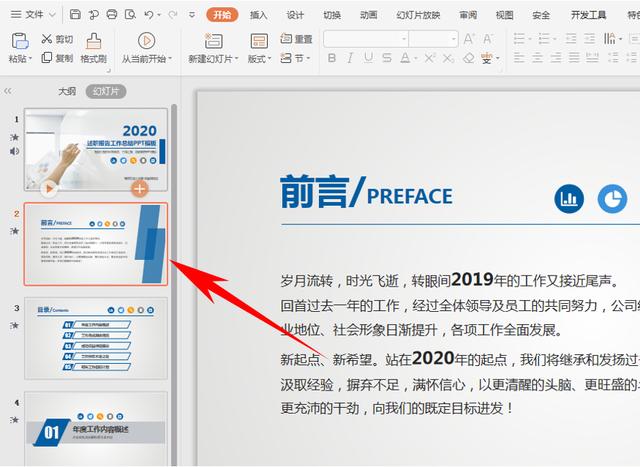Open customize quick access toolbar dropdown
Image resolution: width=640 pixels, height=467 pixels.
(x=191, y=15)
